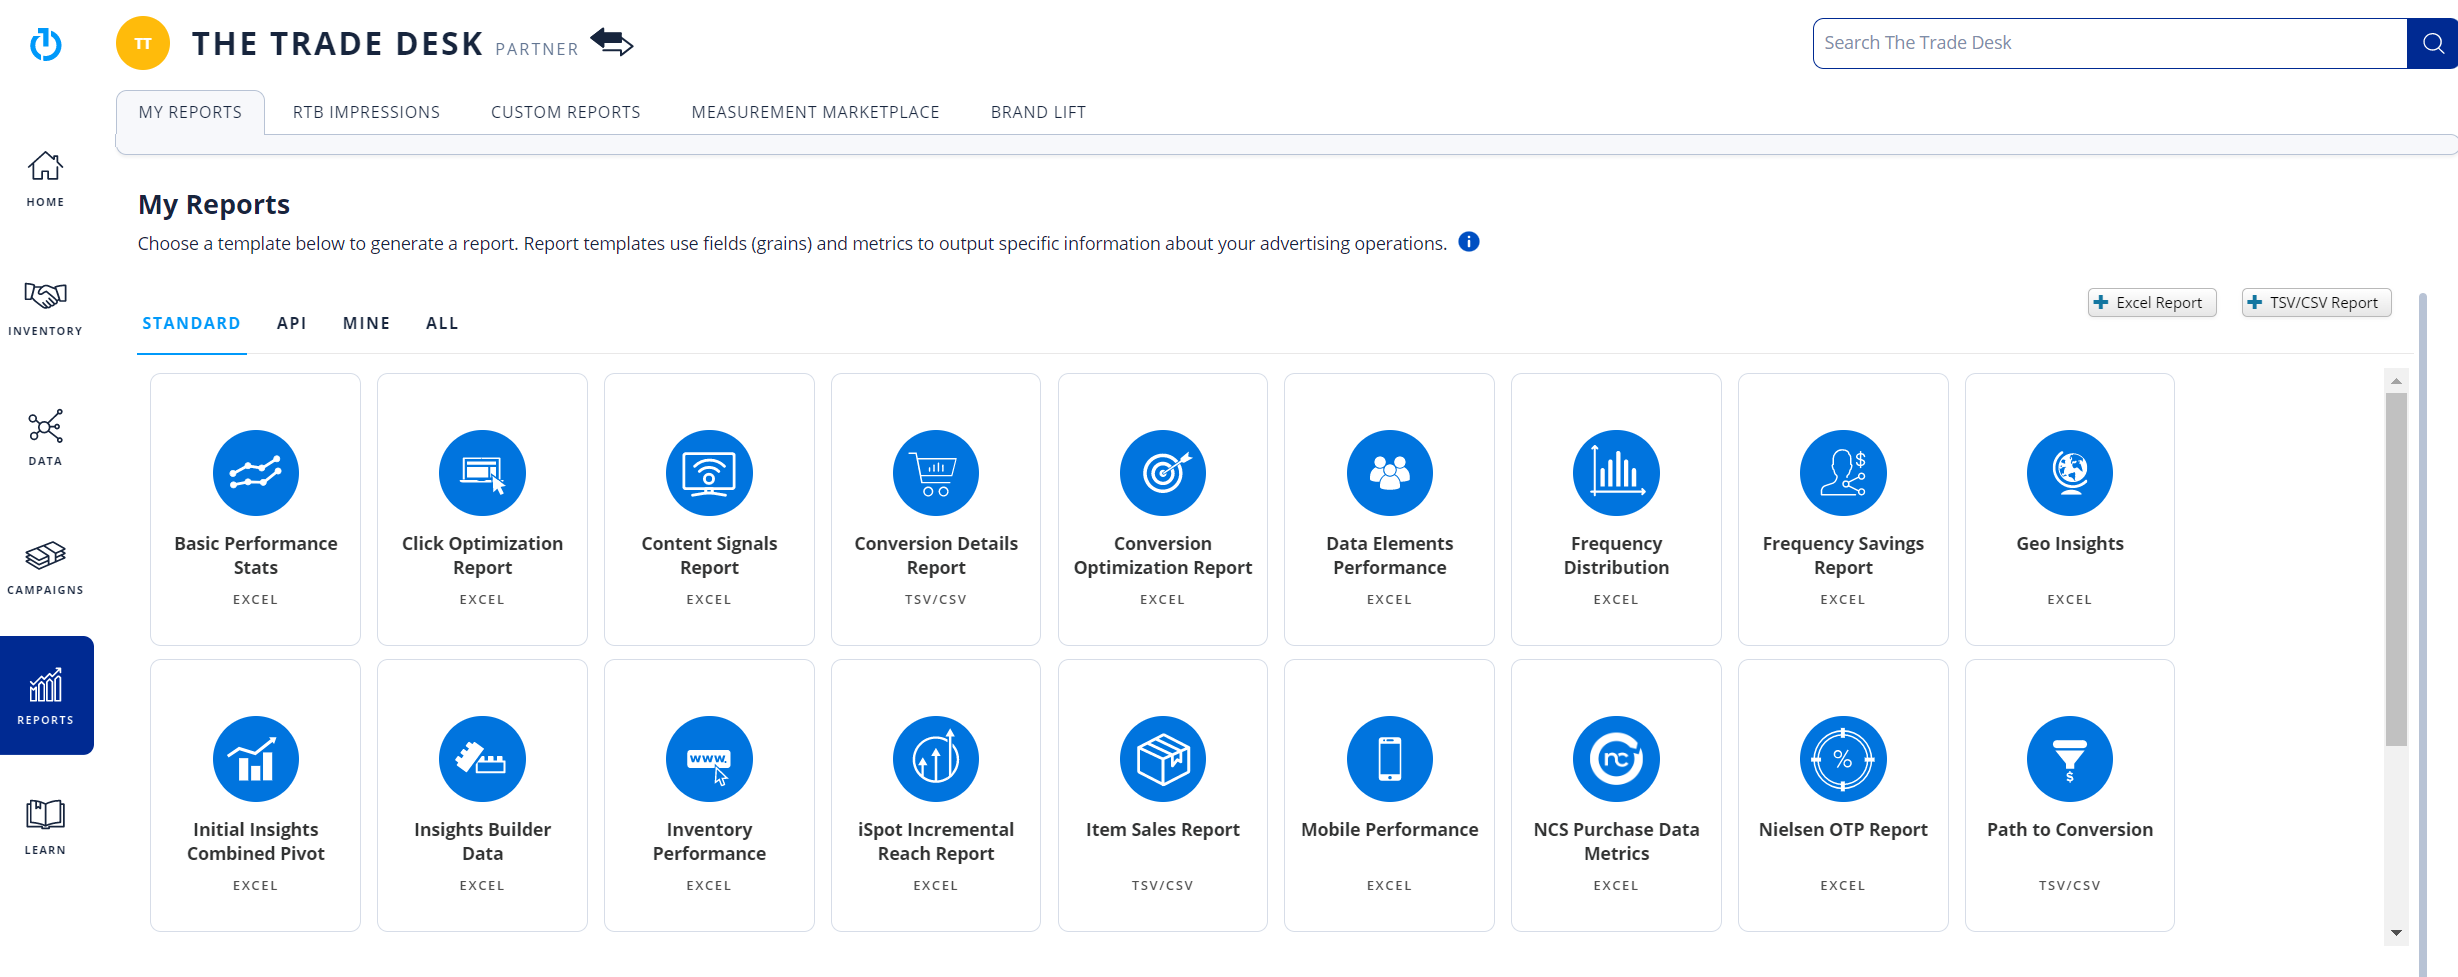Click the Conversion Details Report title

click(x=936, y=555)
